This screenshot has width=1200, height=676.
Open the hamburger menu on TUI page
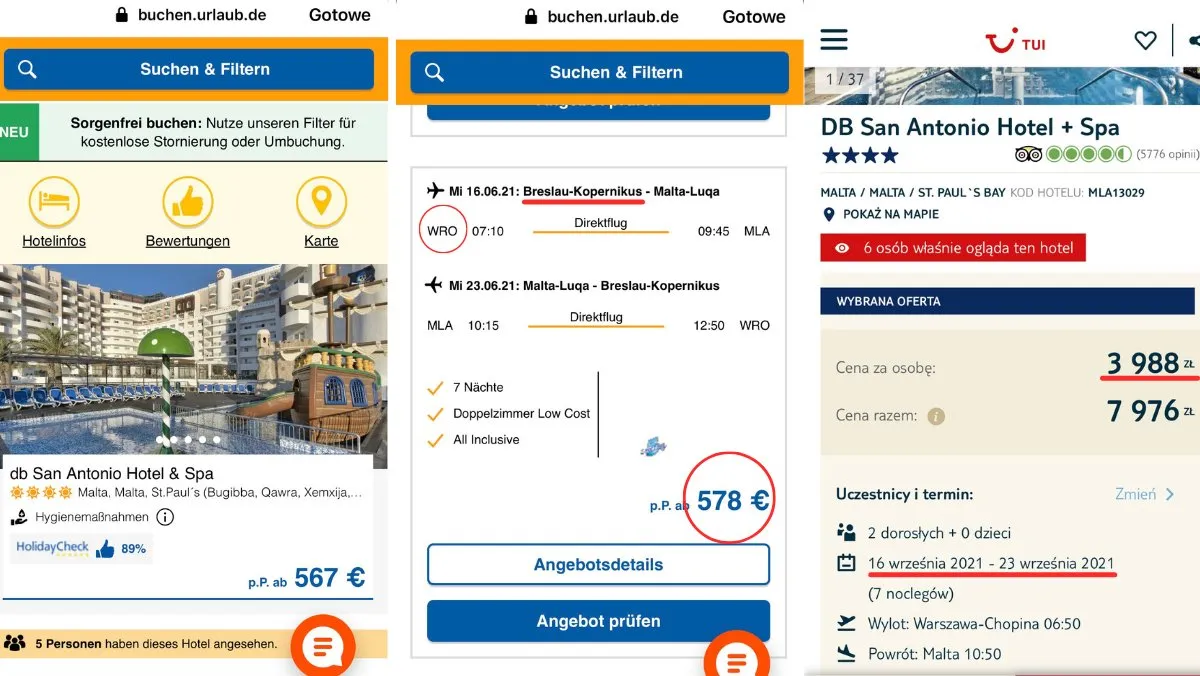click(x=834, y=39)
